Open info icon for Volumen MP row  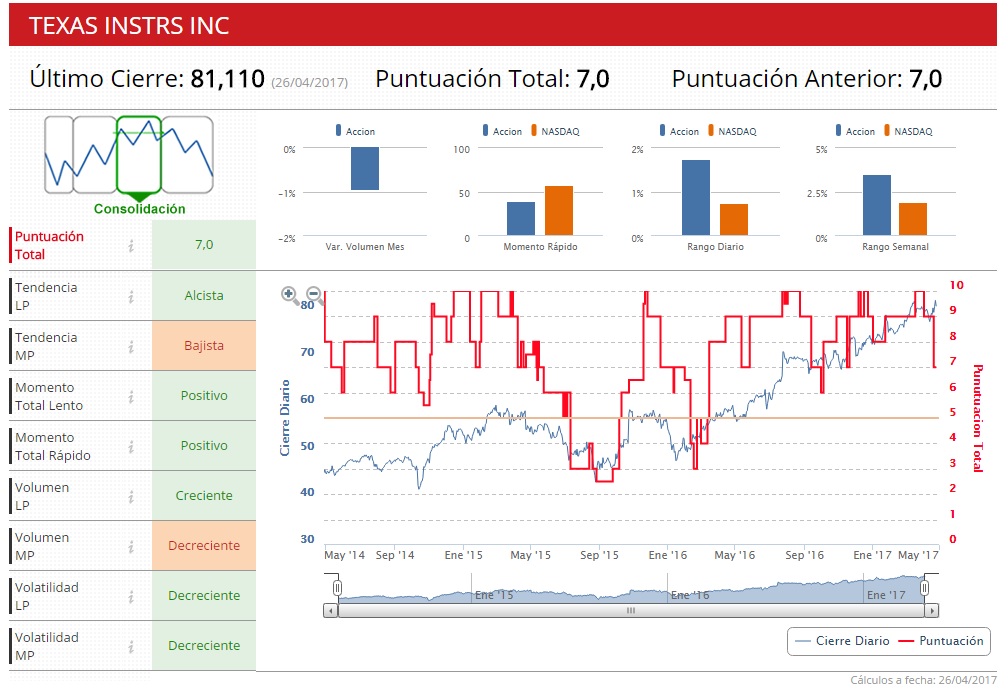(131, 546)
